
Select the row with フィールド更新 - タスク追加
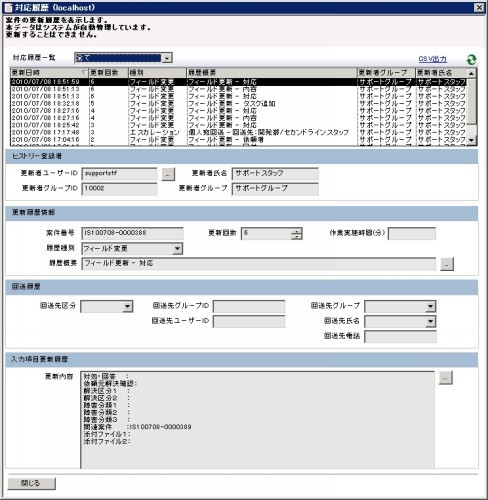click(x=238, y=103)
